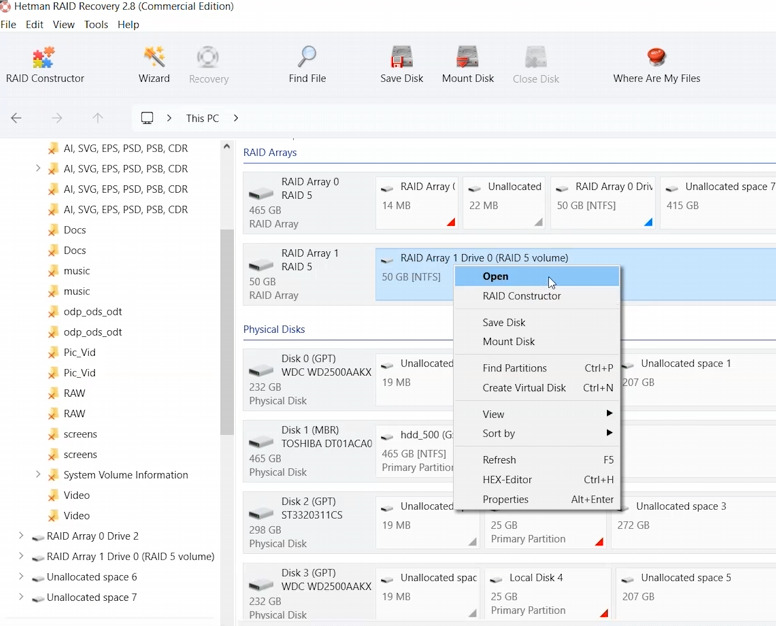Click the Recovery toolbar icon
This screenshot has width=776, height=626.
(x=208, y=65)
